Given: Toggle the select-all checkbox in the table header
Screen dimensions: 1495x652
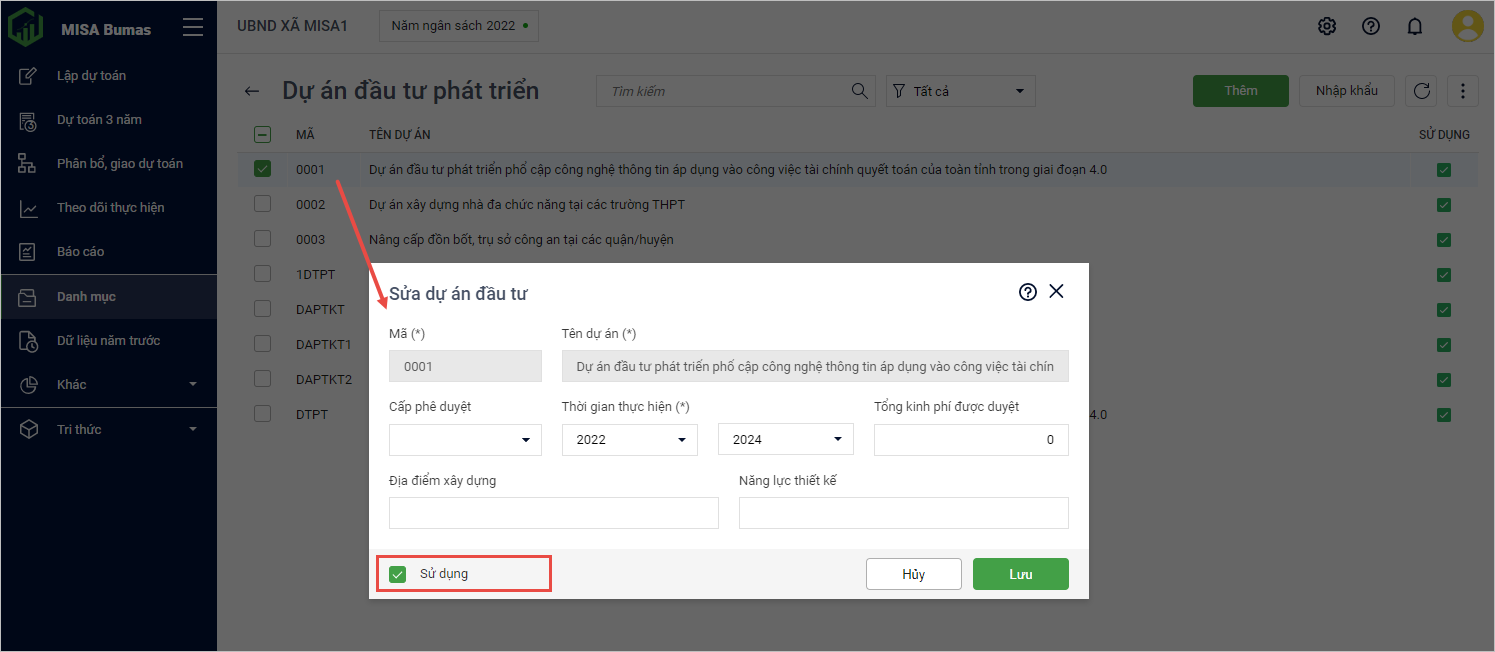Looking at the screenshot, I should (262, 135).
